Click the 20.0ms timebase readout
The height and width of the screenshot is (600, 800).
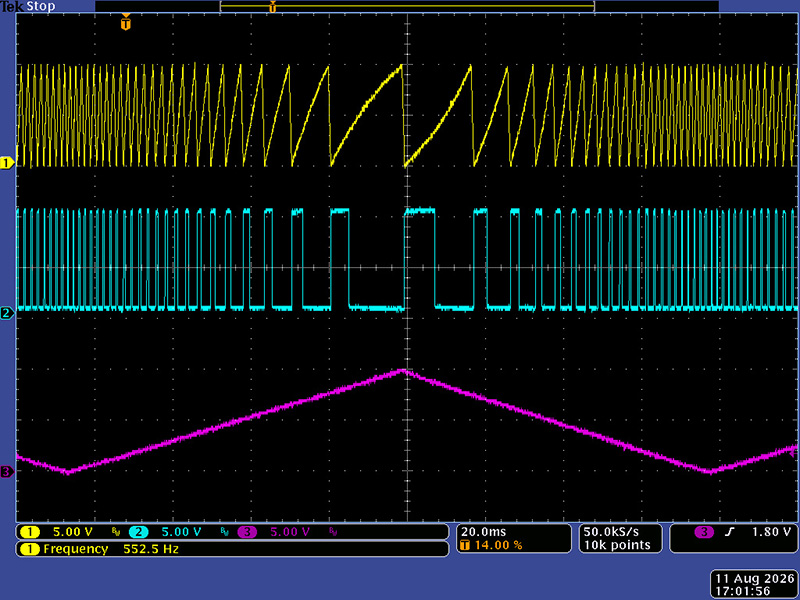point(484,532)
